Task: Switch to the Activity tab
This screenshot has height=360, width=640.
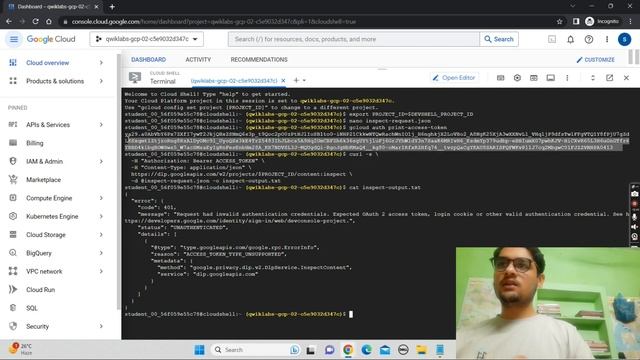Action: pyautogui.click(x=198, y=60)
